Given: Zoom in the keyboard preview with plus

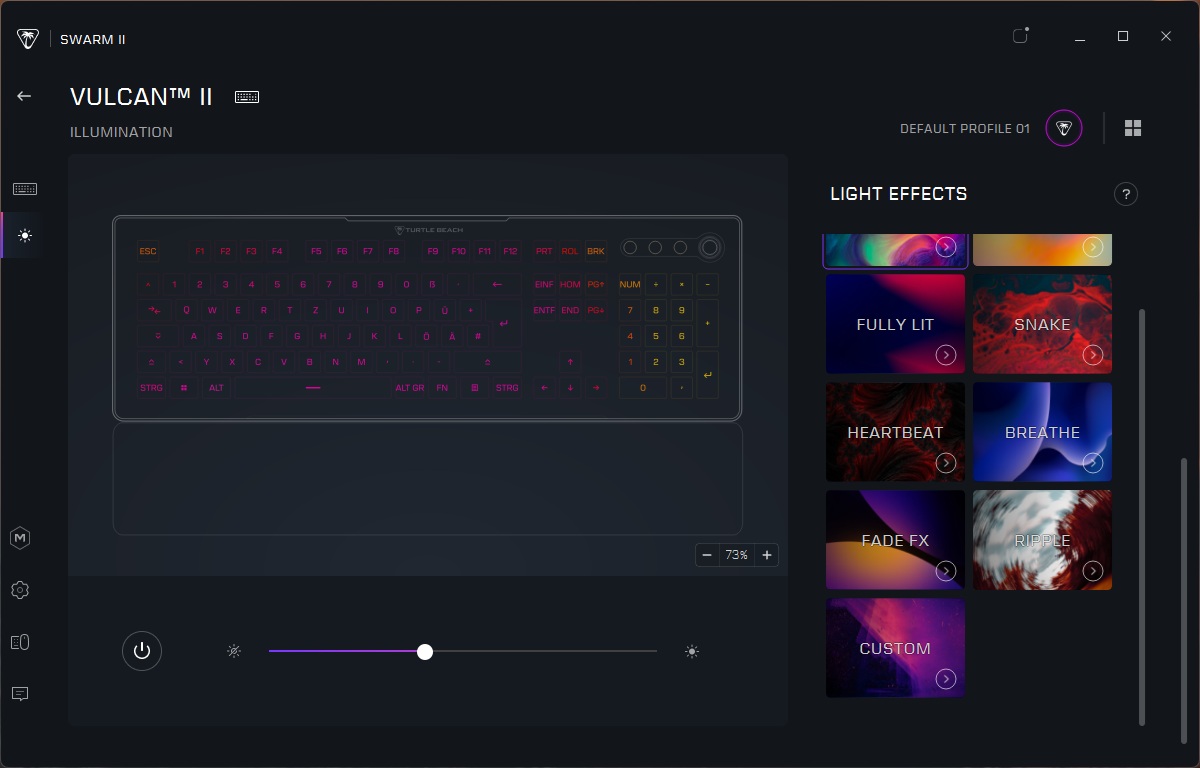Looking at the screenshot, I should click(767, 555).
